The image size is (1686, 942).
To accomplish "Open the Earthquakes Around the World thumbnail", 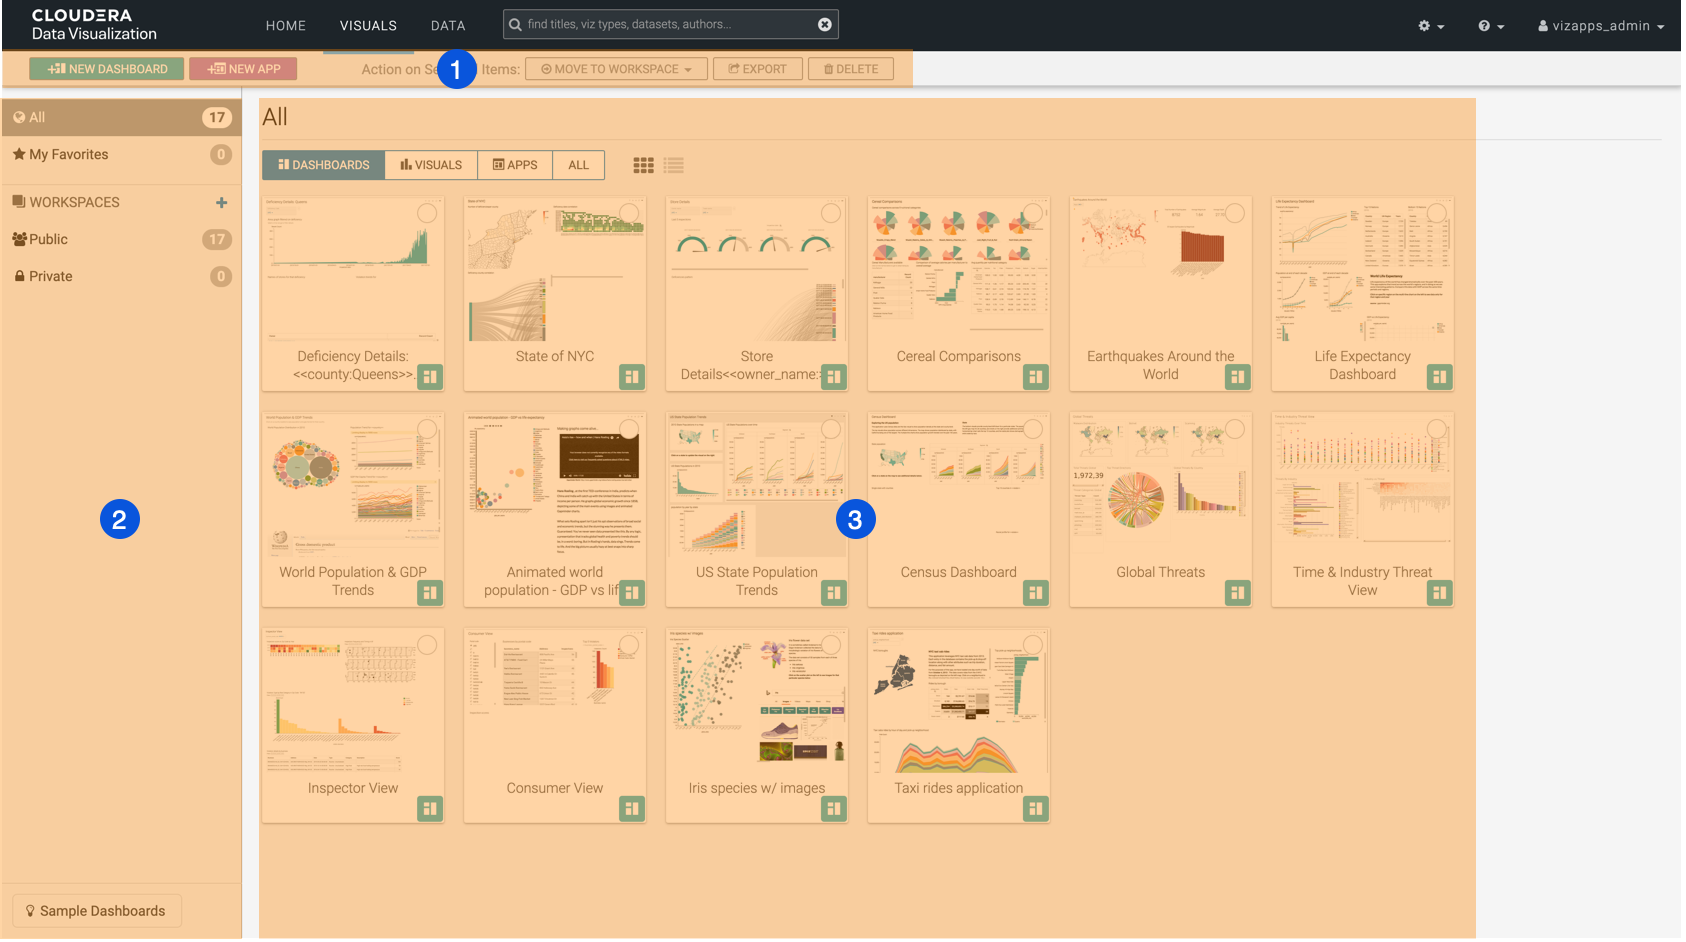I will [1160, 270].
